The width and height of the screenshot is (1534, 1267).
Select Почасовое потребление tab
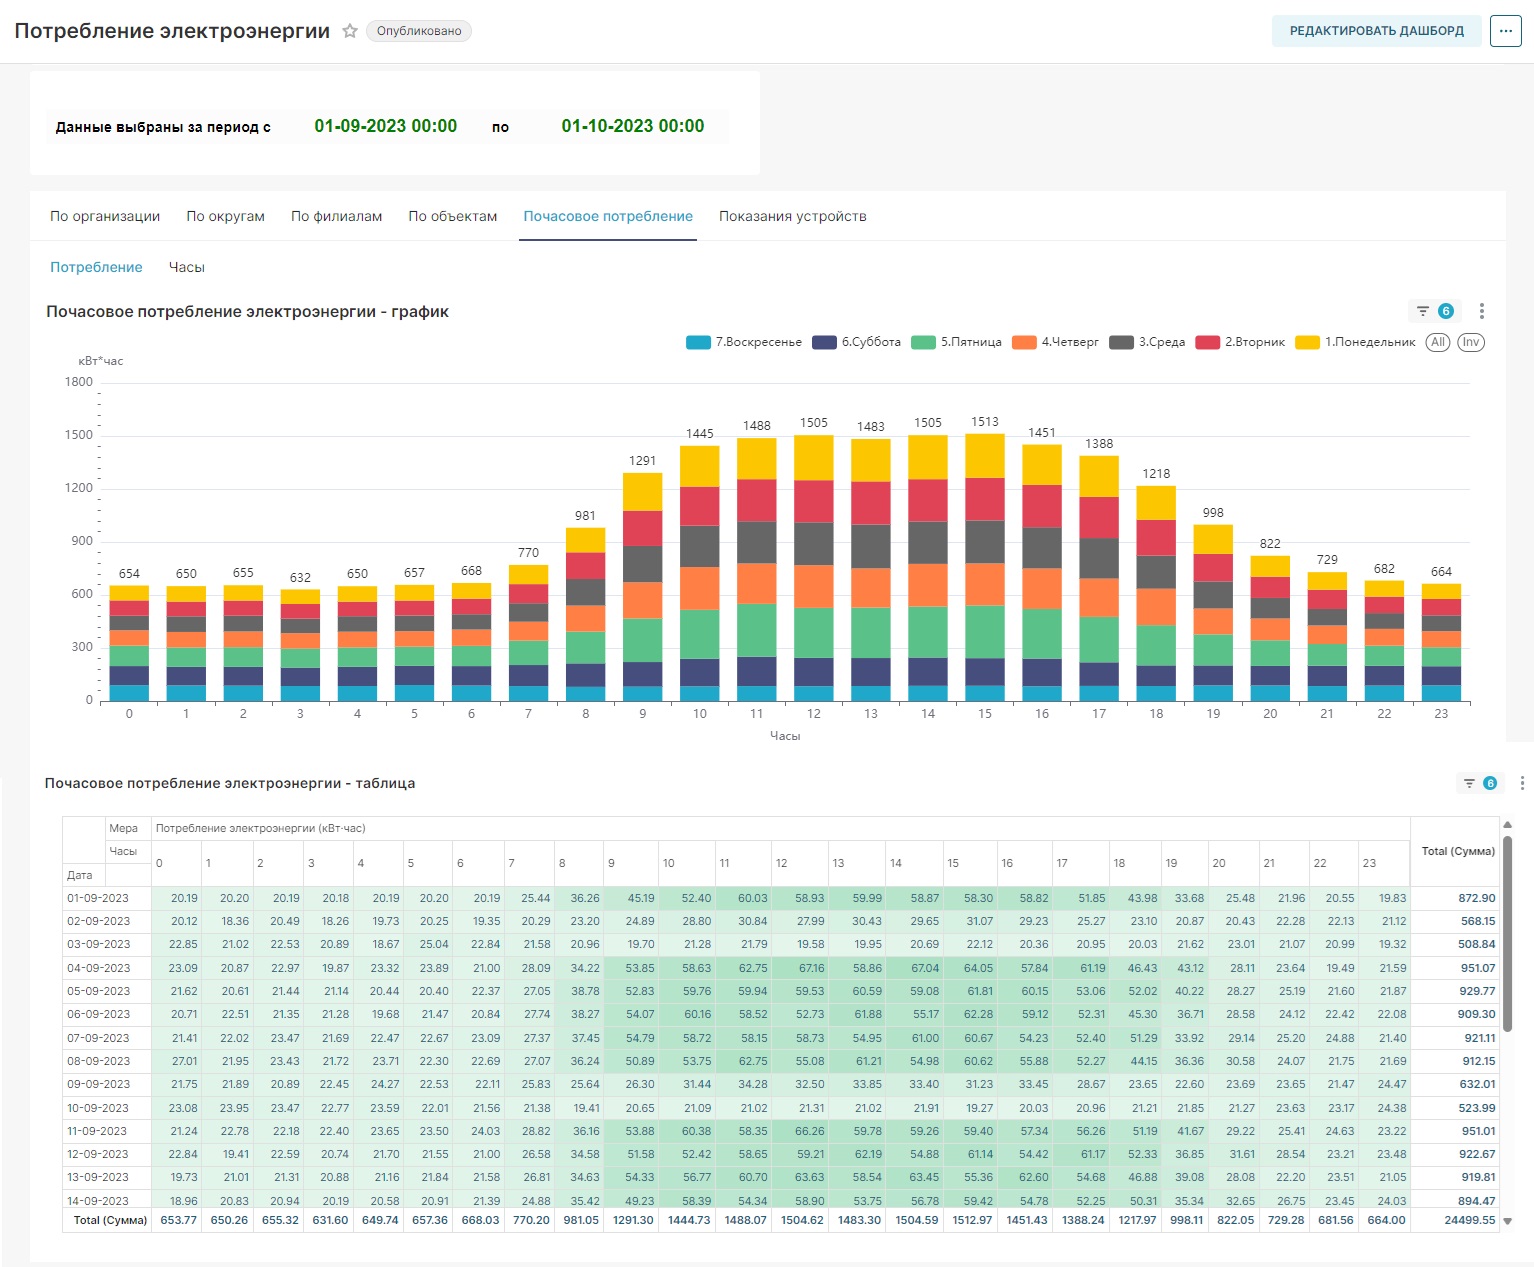608,216
